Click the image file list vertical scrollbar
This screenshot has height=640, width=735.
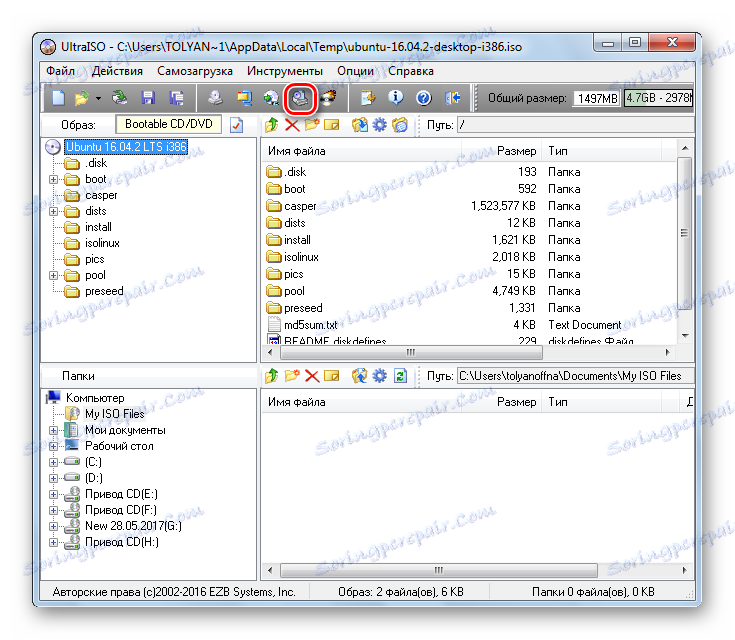(x=685, y=241)
